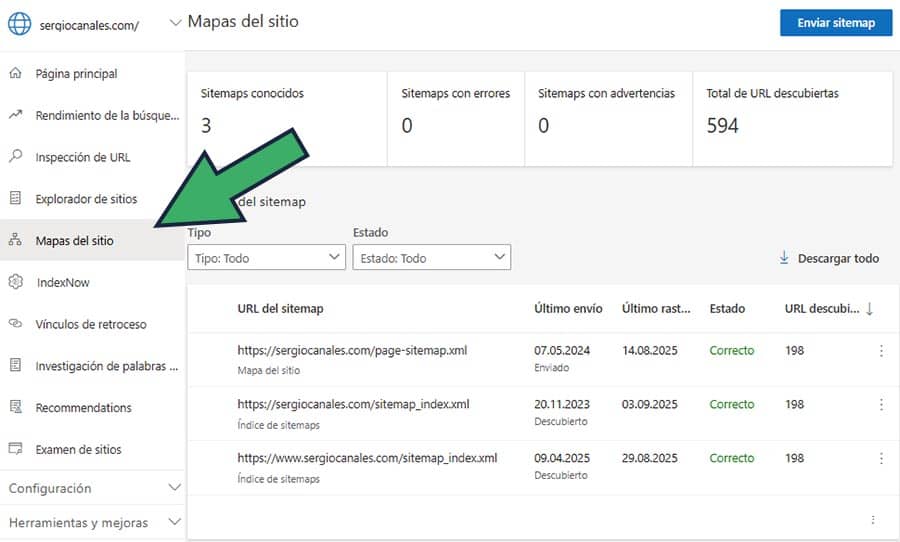
Task: Open the Estado: Todo dropdown
Action: pos(432,257)
